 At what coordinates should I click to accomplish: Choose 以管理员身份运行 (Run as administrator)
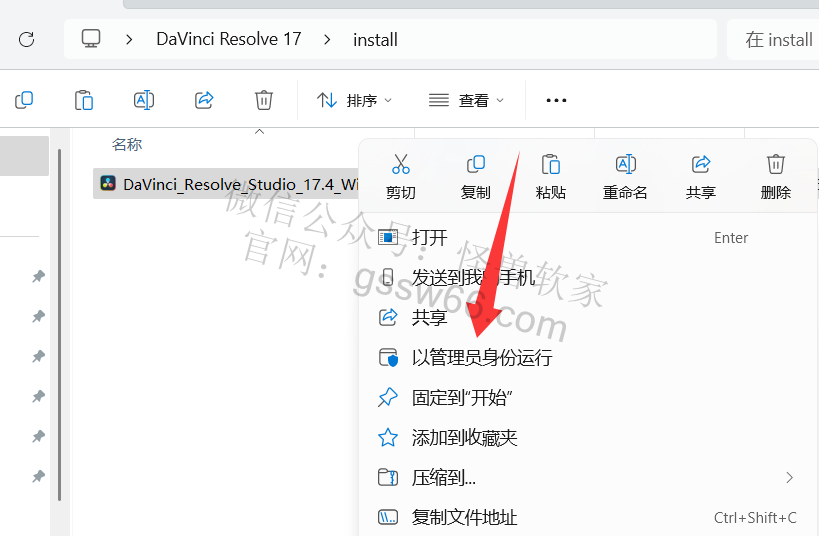point(588,357)
